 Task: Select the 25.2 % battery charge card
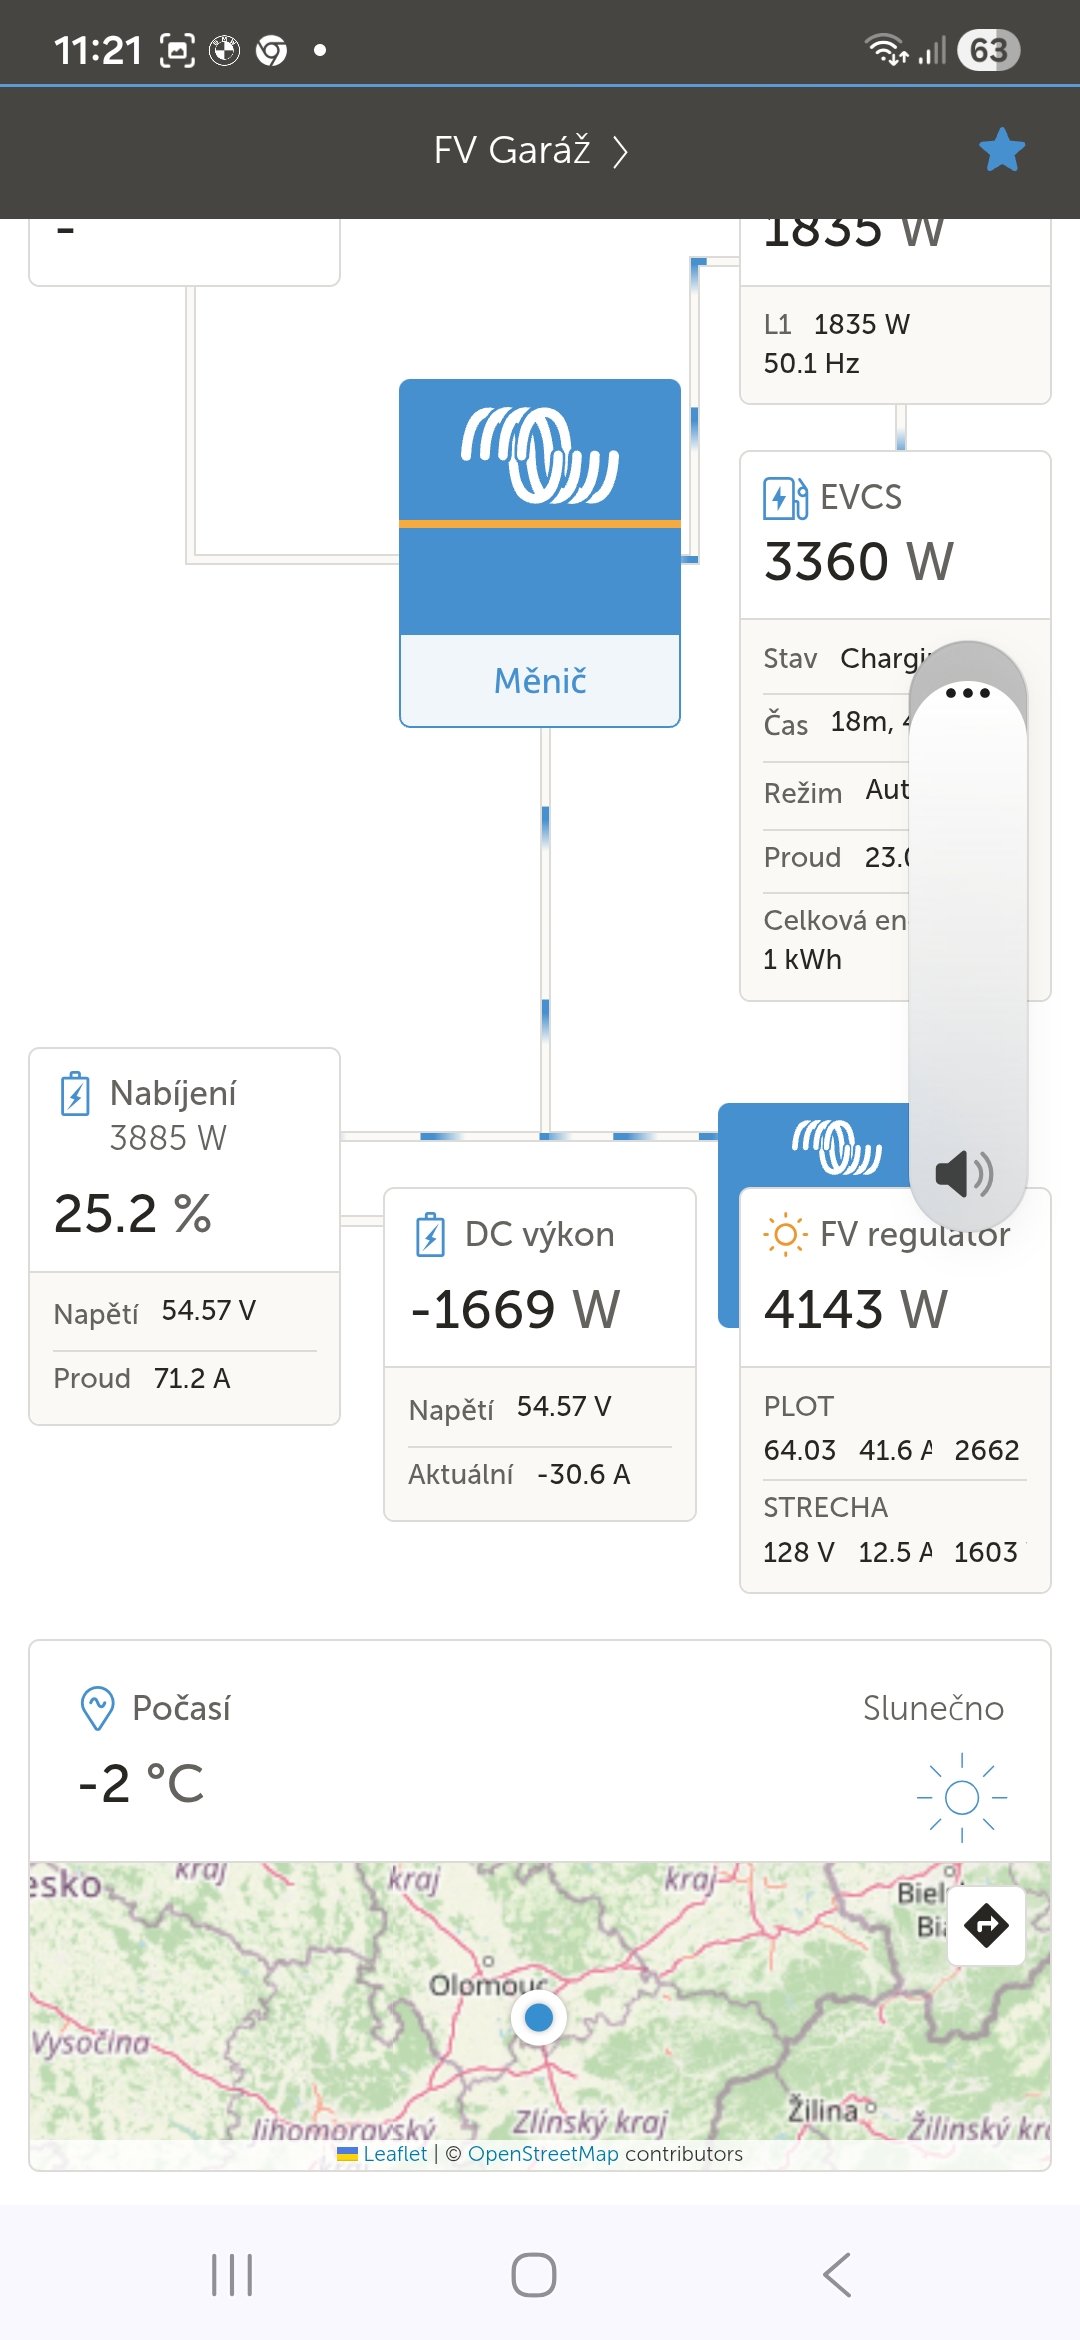pyautogui.click(x=184, y=1213)
